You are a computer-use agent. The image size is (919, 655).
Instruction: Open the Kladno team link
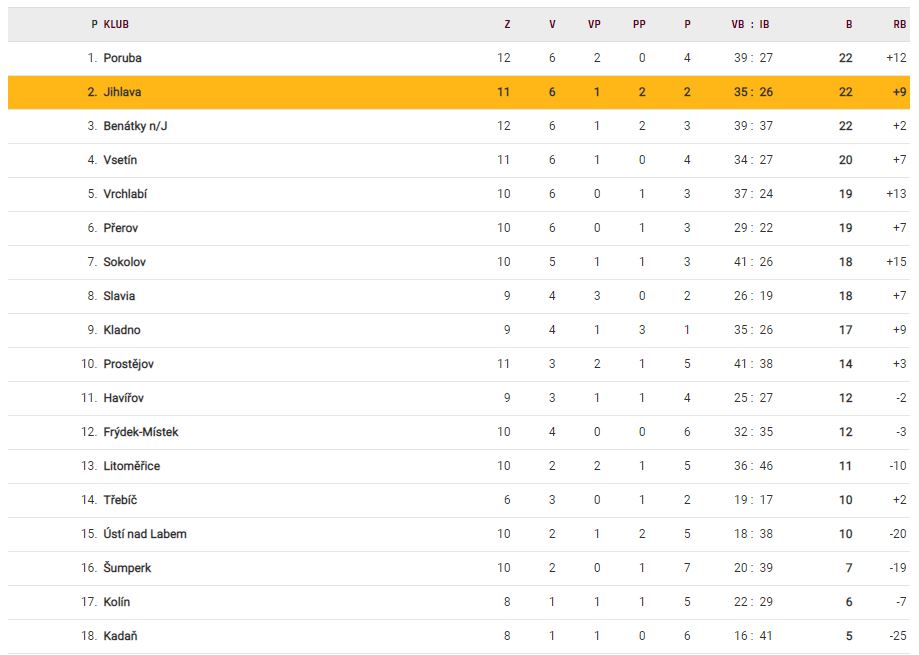[122, 330]
